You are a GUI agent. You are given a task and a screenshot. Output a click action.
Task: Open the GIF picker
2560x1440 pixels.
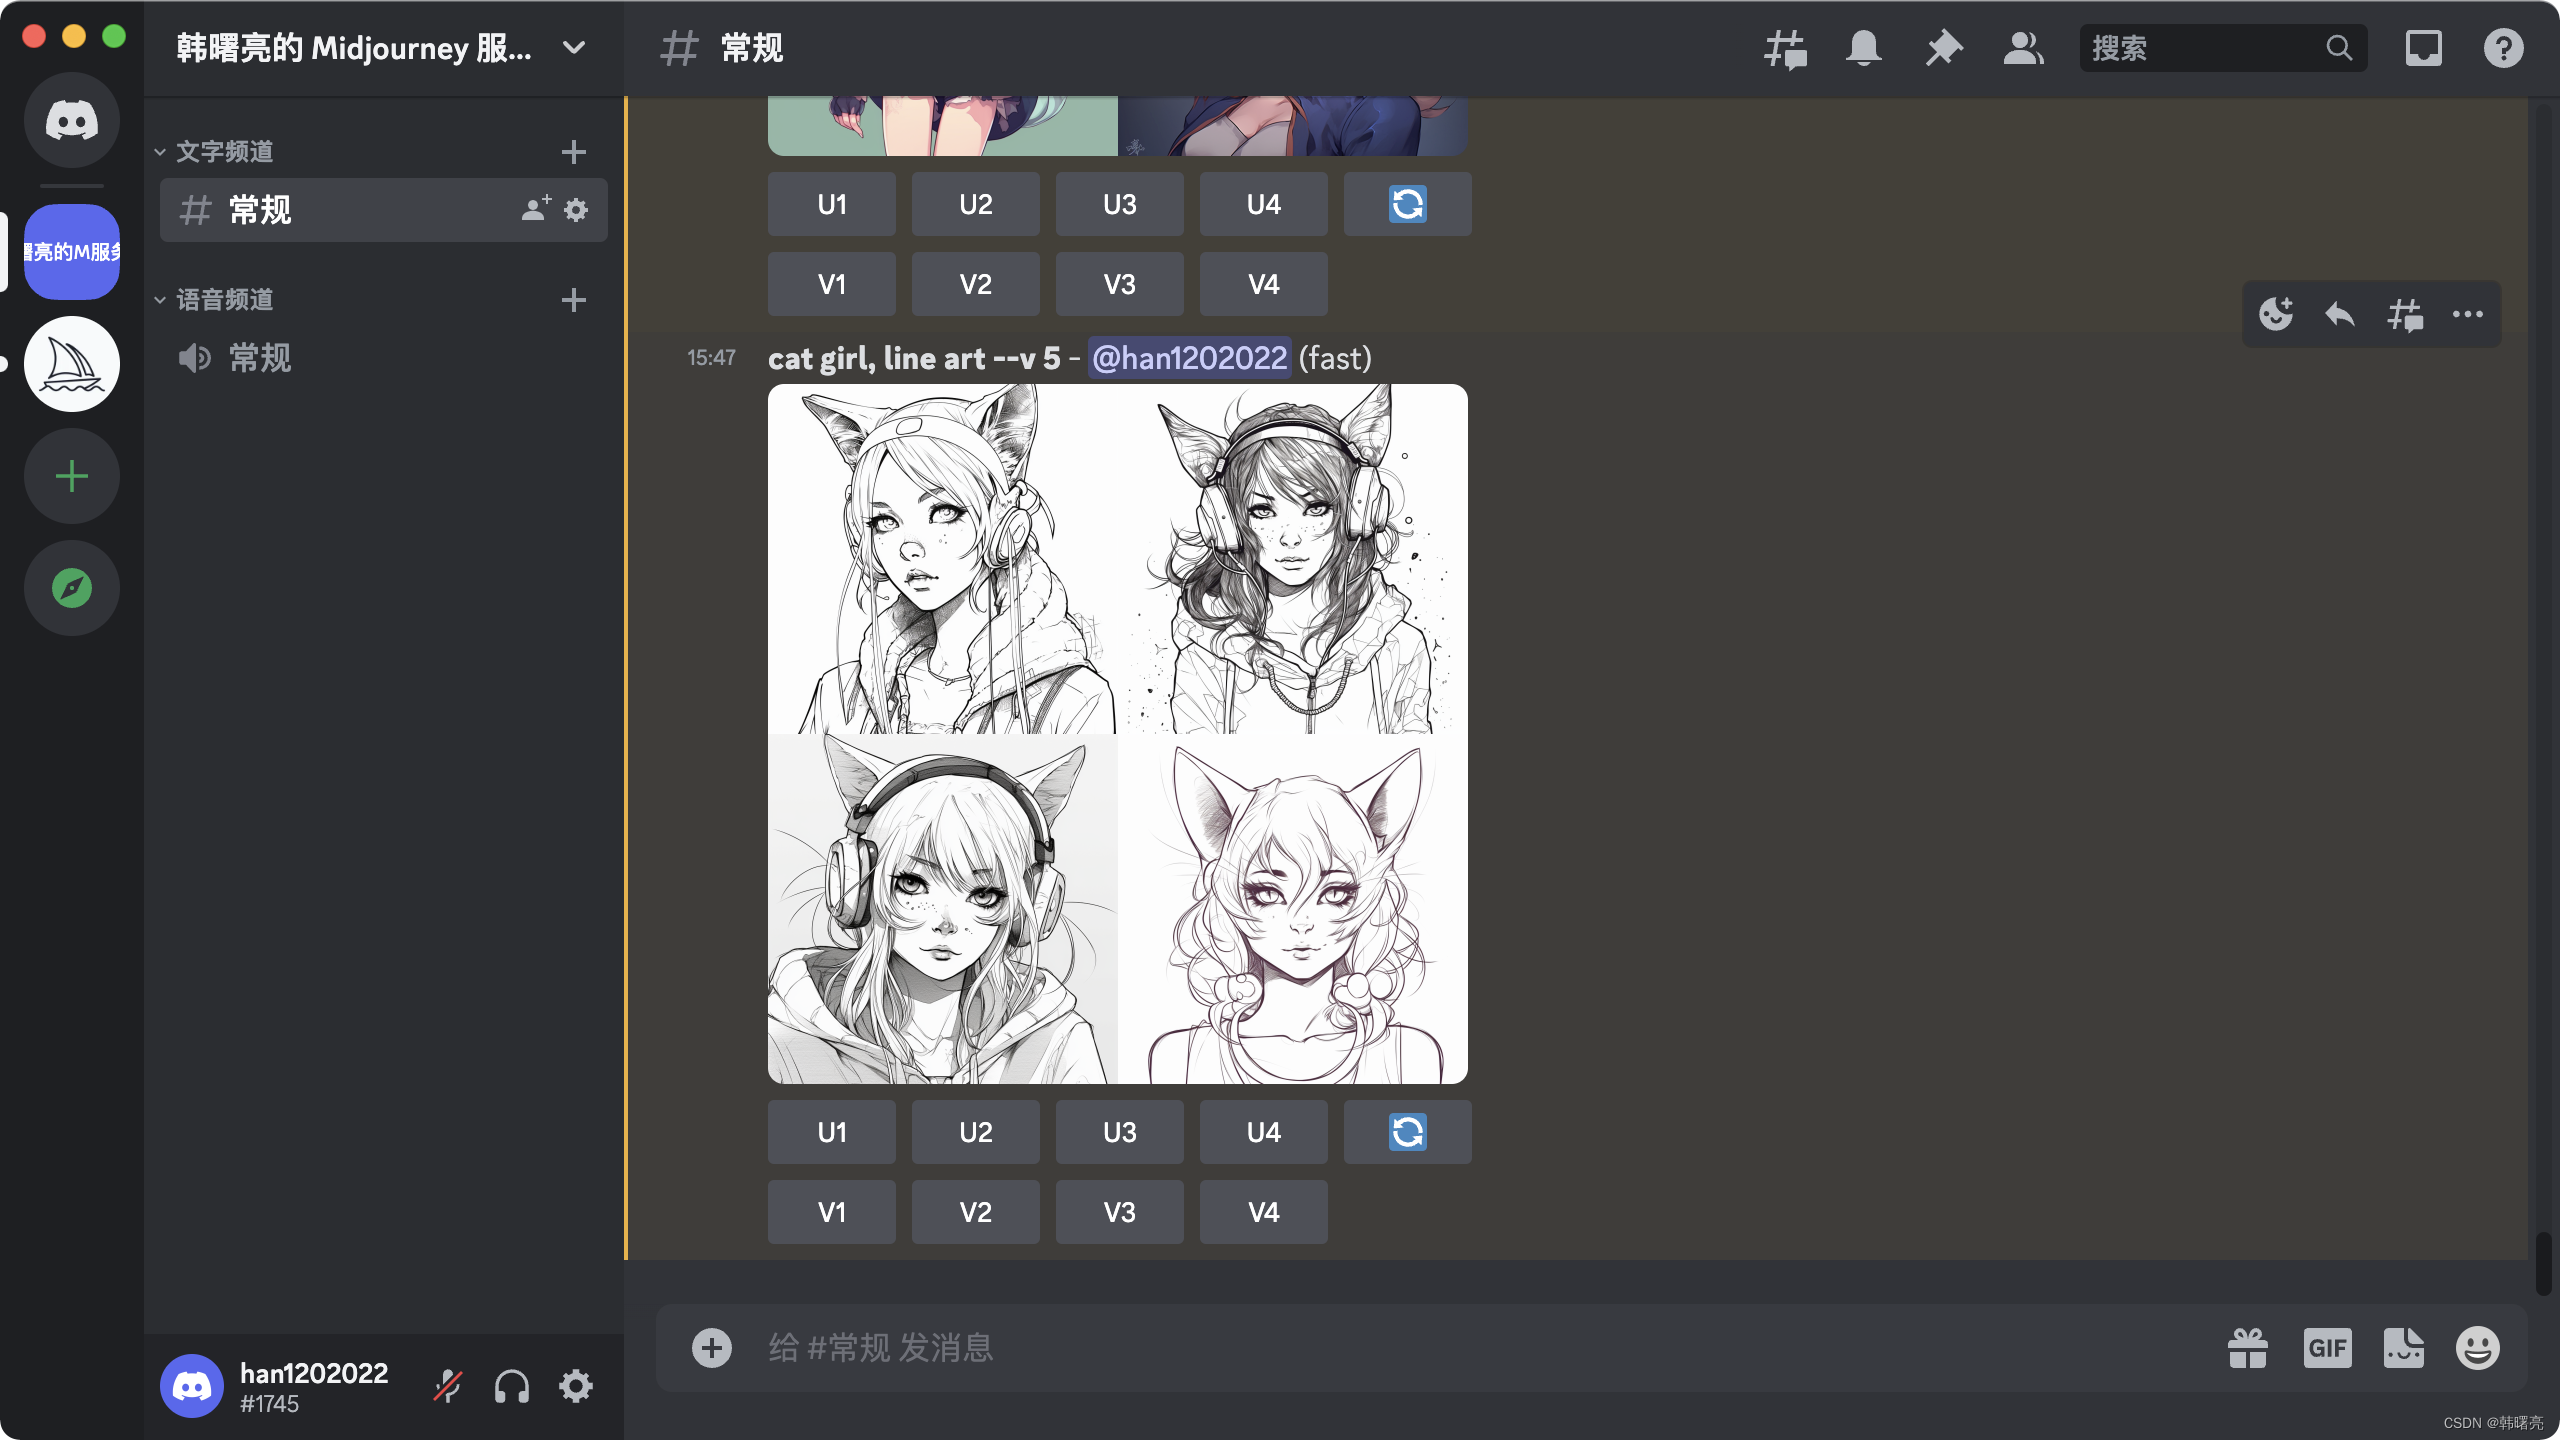click(x=2327, y=1348)
